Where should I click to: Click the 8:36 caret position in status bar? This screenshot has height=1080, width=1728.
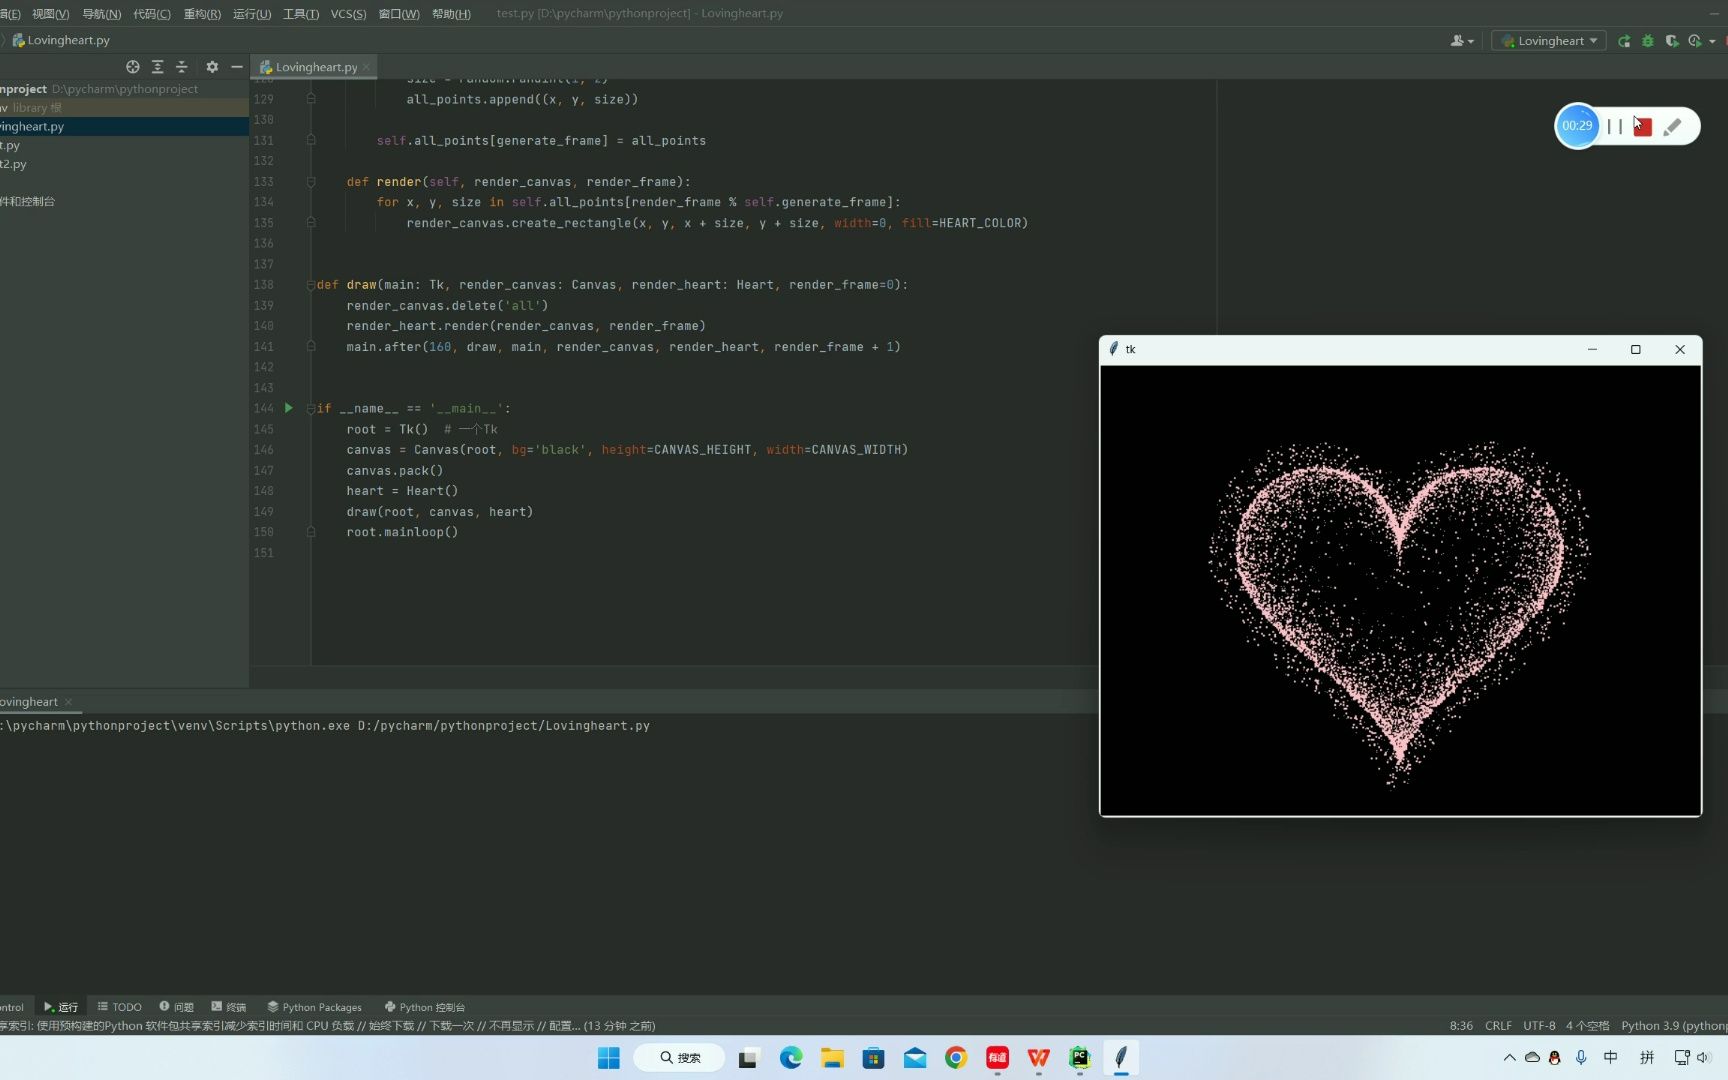click(1461, 1026)
